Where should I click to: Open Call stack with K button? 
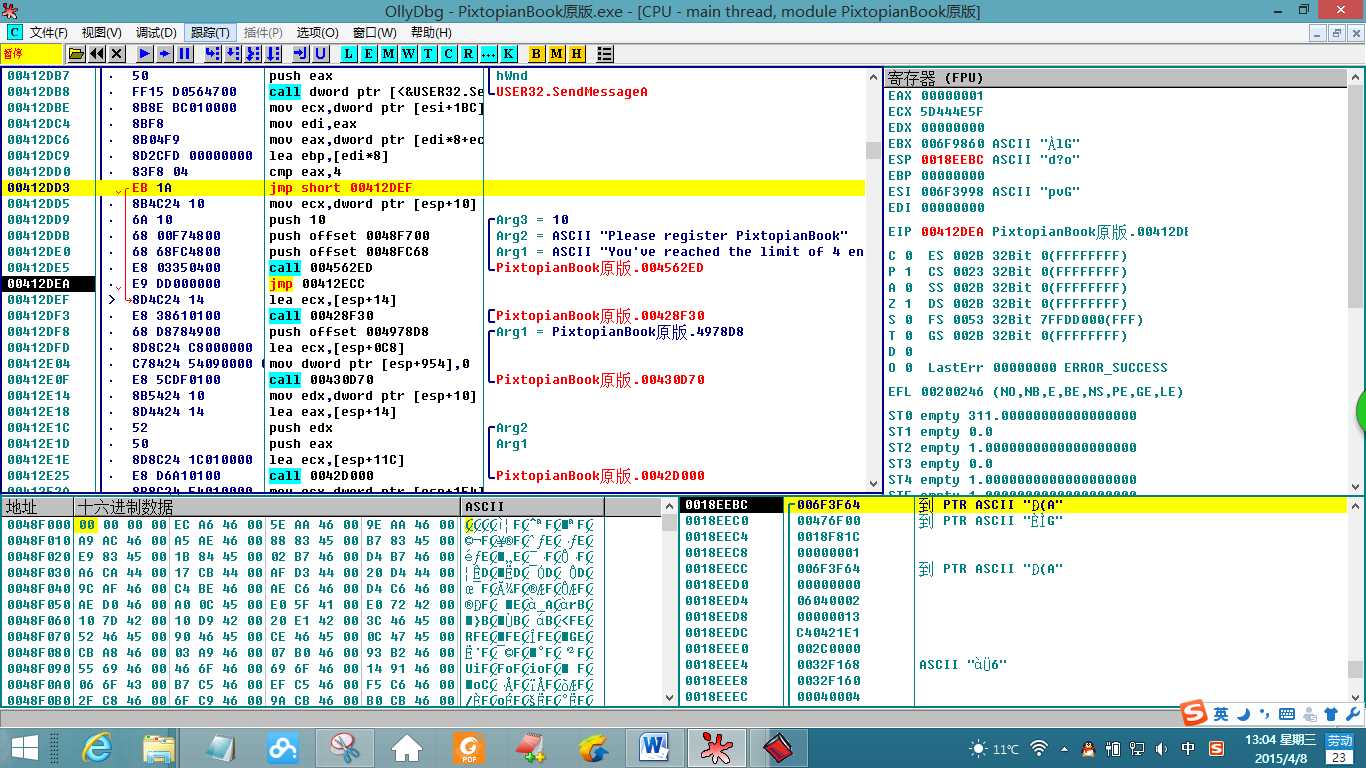509,53
